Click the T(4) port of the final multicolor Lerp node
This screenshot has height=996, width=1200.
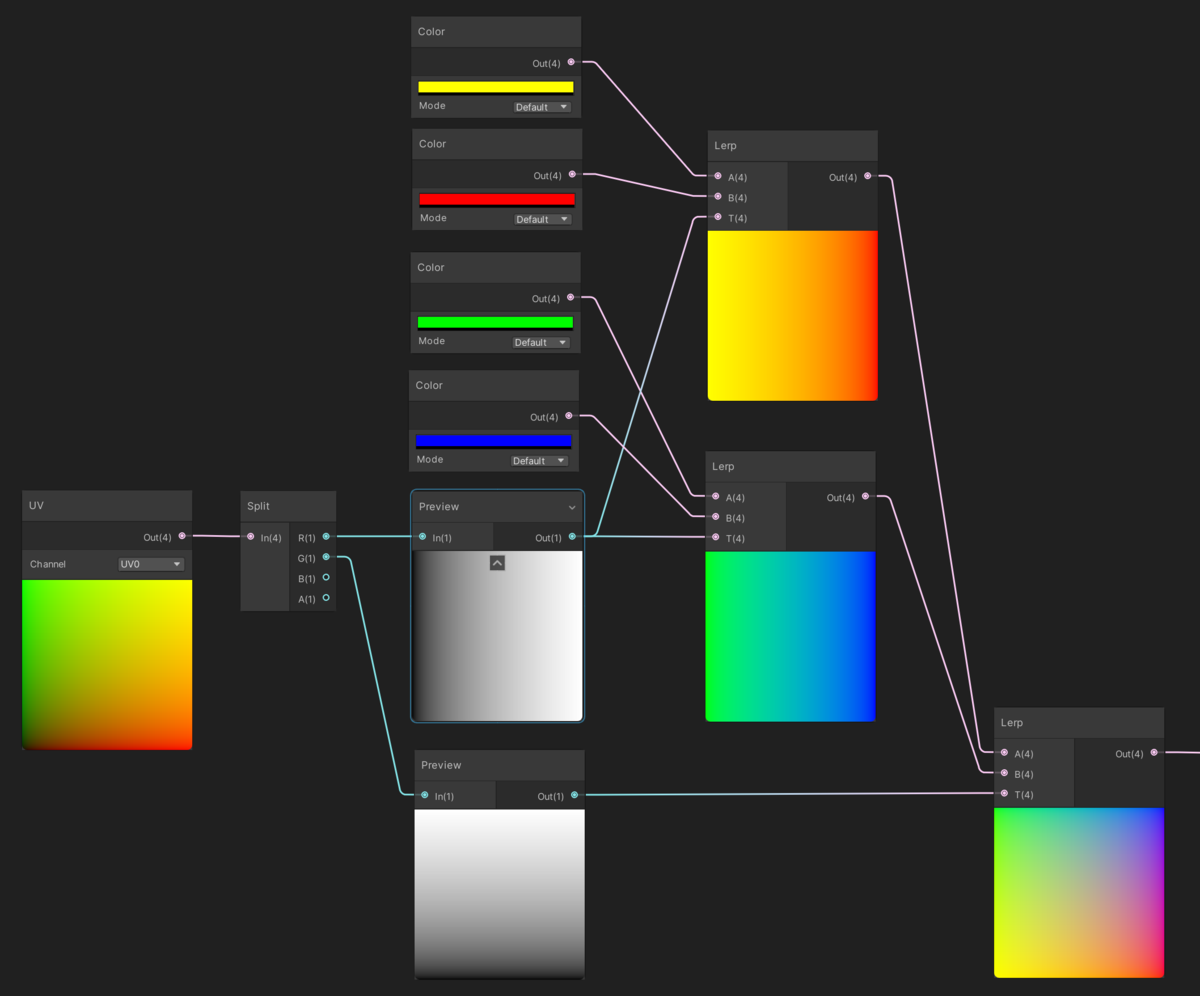tap(1004, 793)
